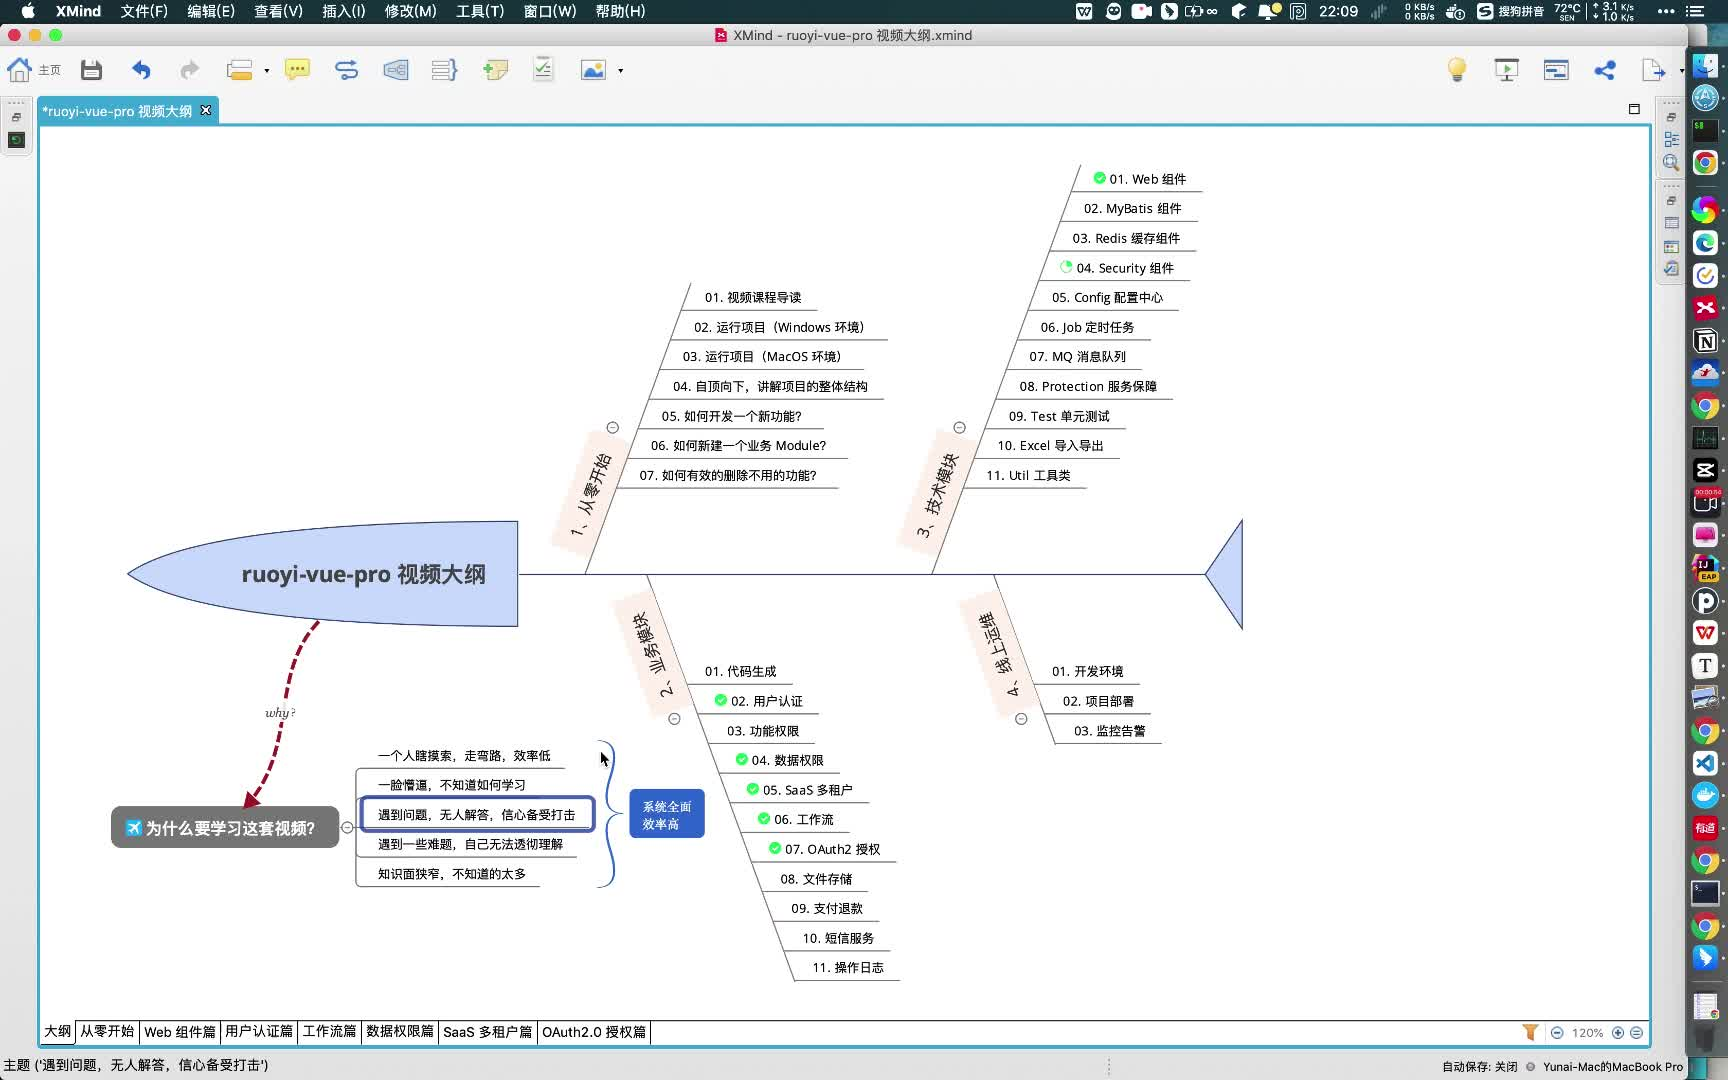Viewport: 1728px width, 1080px height.
Task: Open the overview magnifier panel in the right sidebar
Action: [x=1671, y=162]
